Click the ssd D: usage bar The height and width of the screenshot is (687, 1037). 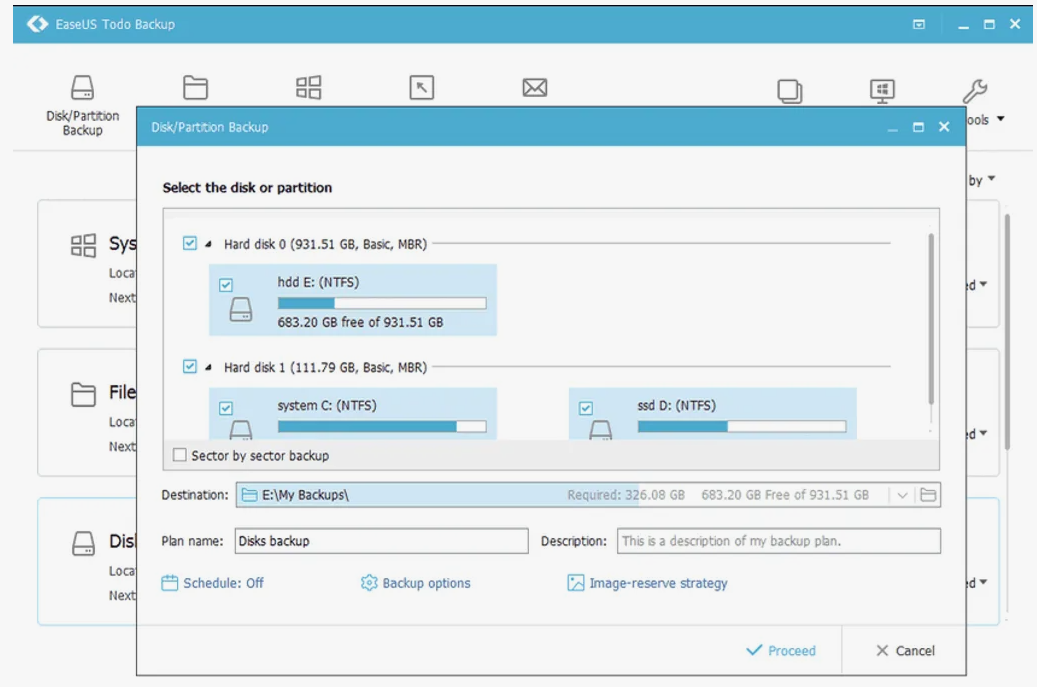(741, 426)
